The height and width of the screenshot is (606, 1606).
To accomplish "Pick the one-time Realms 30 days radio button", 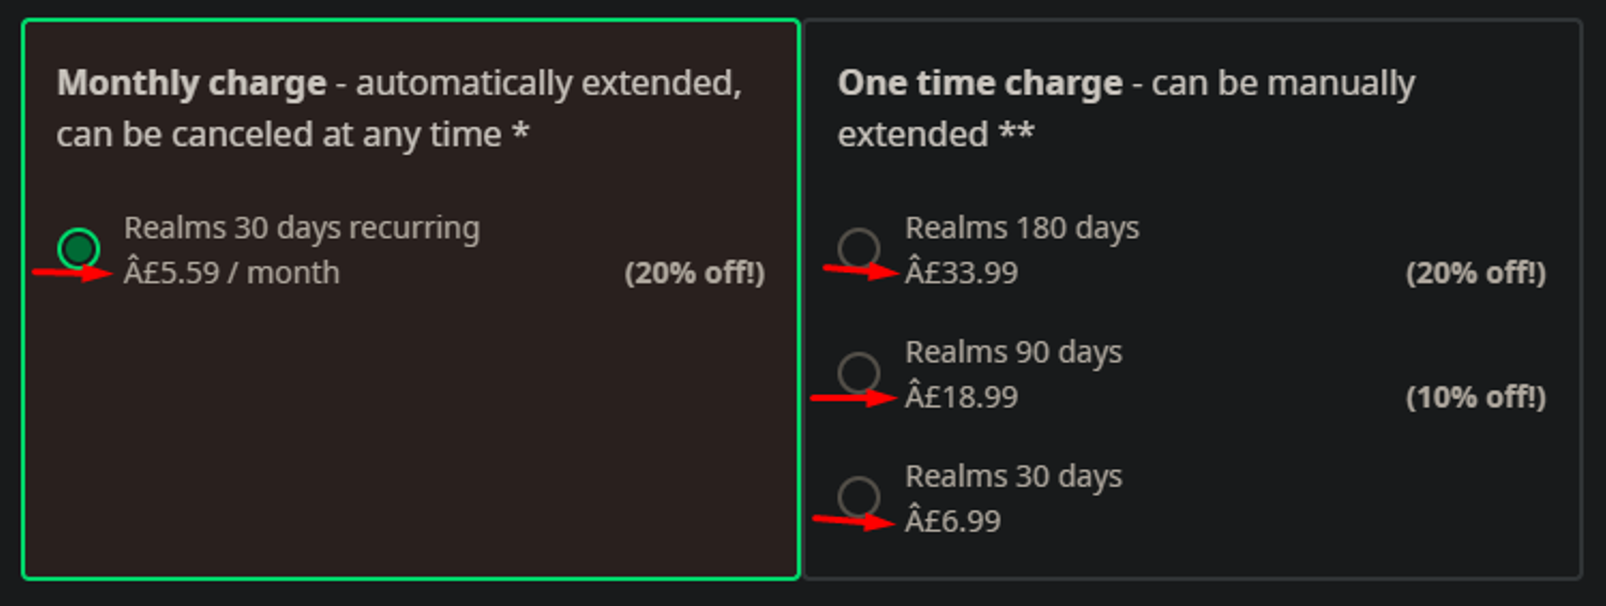I will (858, 497).
